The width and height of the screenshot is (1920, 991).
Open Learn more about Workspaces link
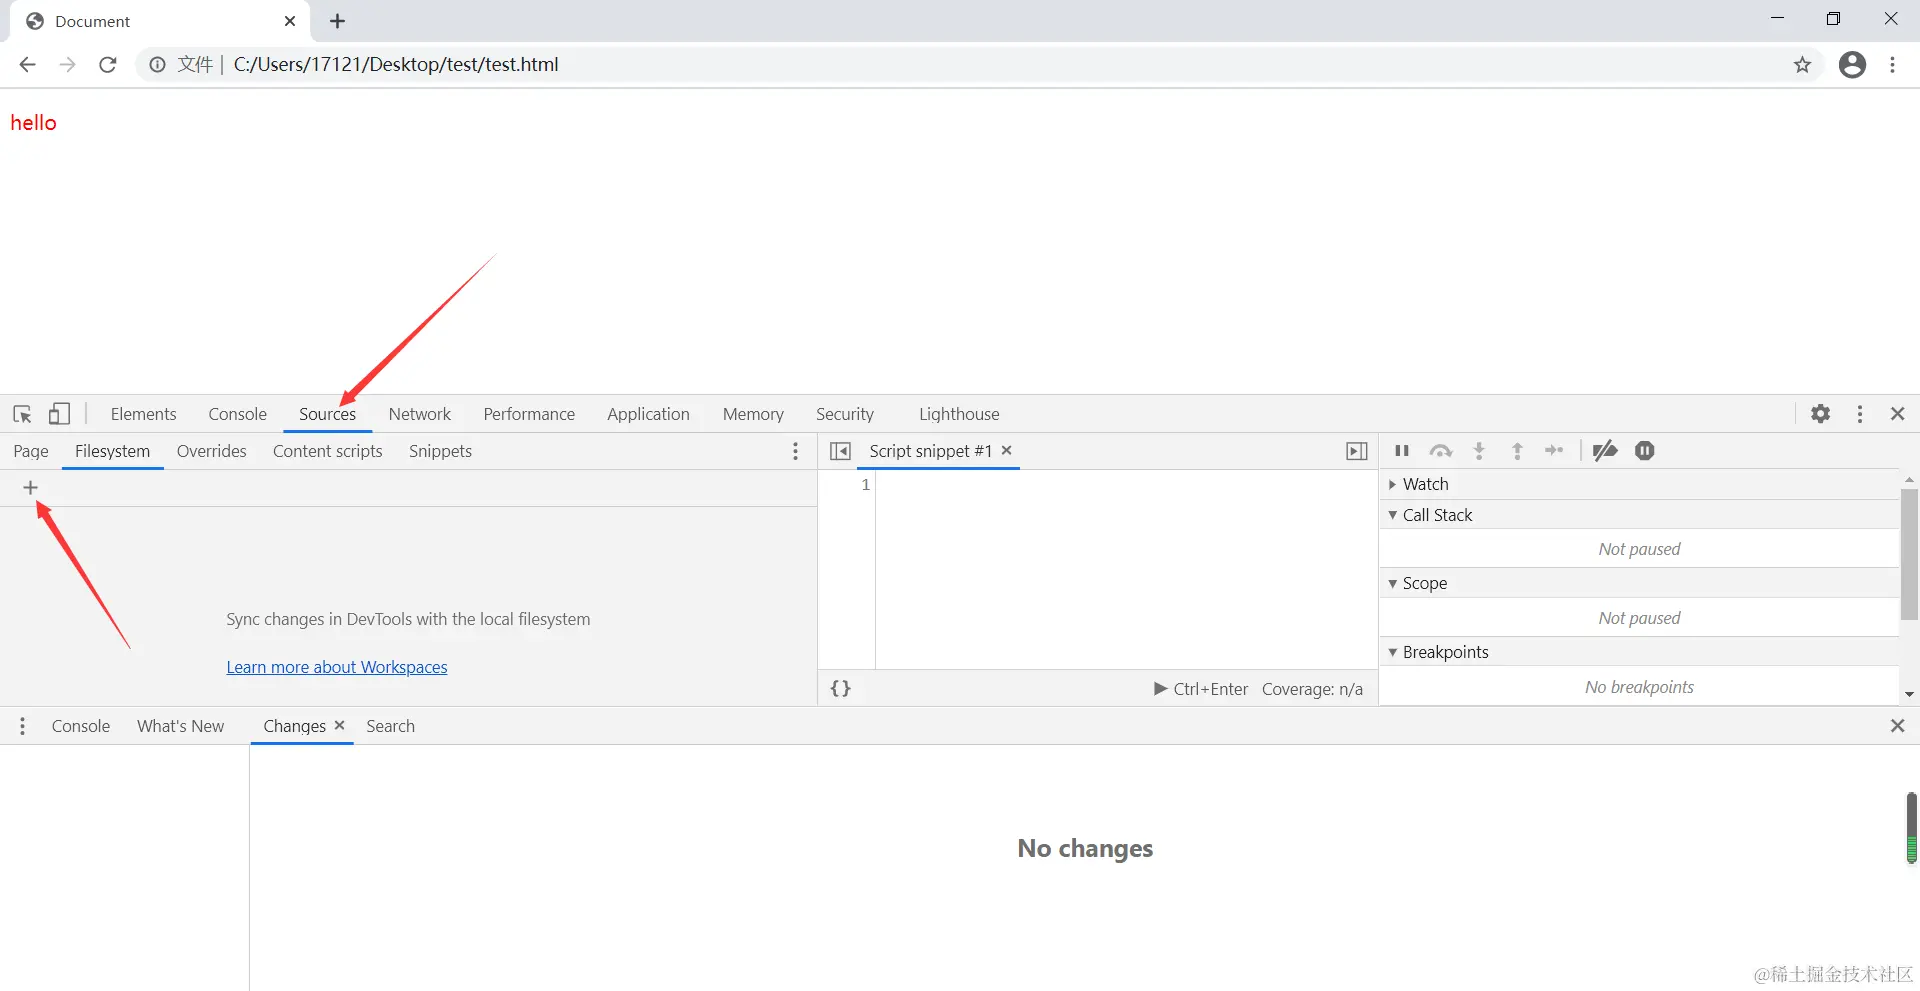pos(337,667)
